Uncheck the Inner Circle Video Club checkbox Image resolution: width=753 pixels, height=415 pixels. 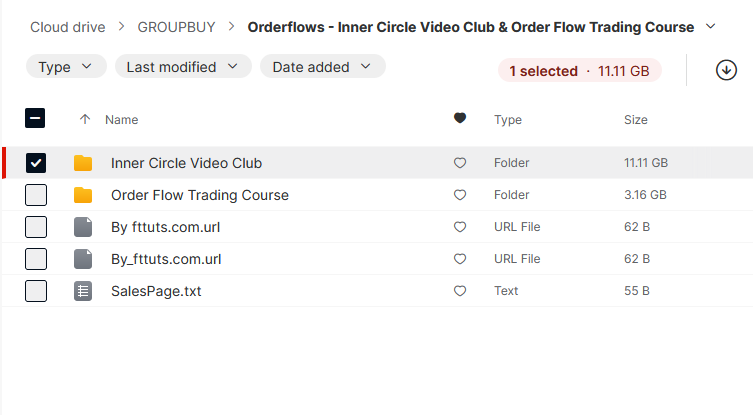point(36,163)
